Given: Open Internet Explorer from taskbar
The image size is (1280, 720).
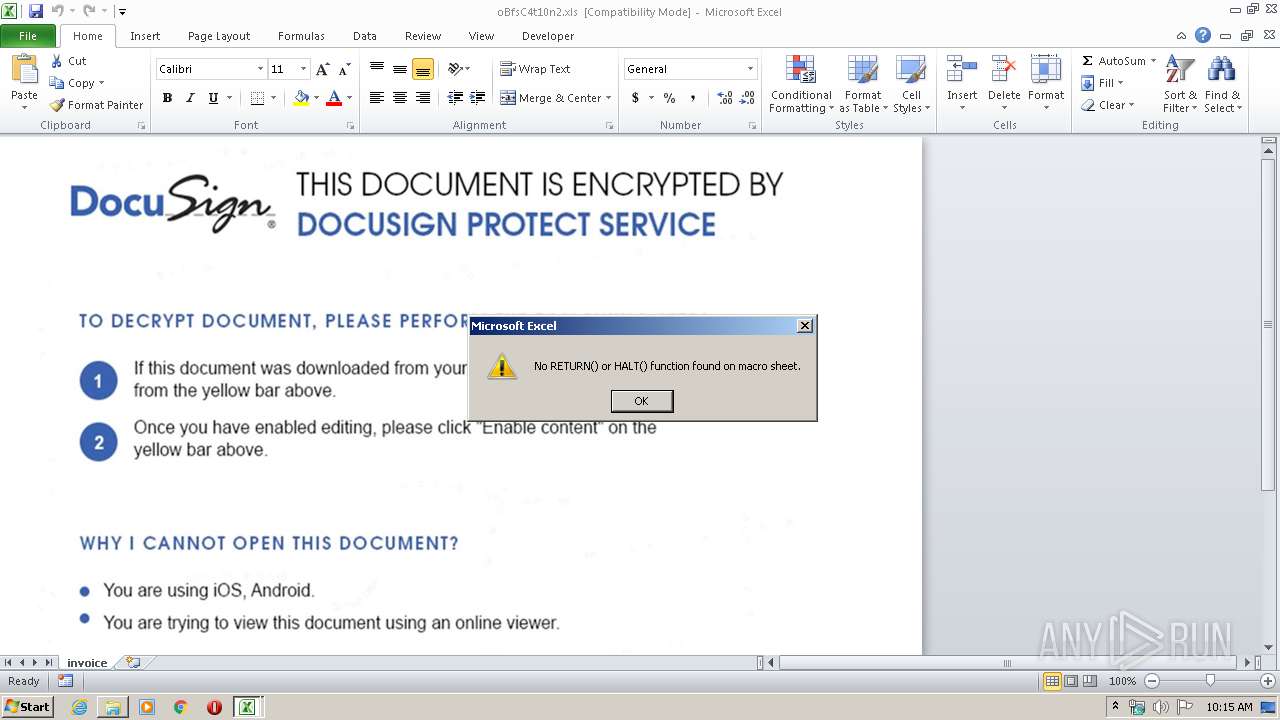Looking at the screenshot, I should 79,707.
